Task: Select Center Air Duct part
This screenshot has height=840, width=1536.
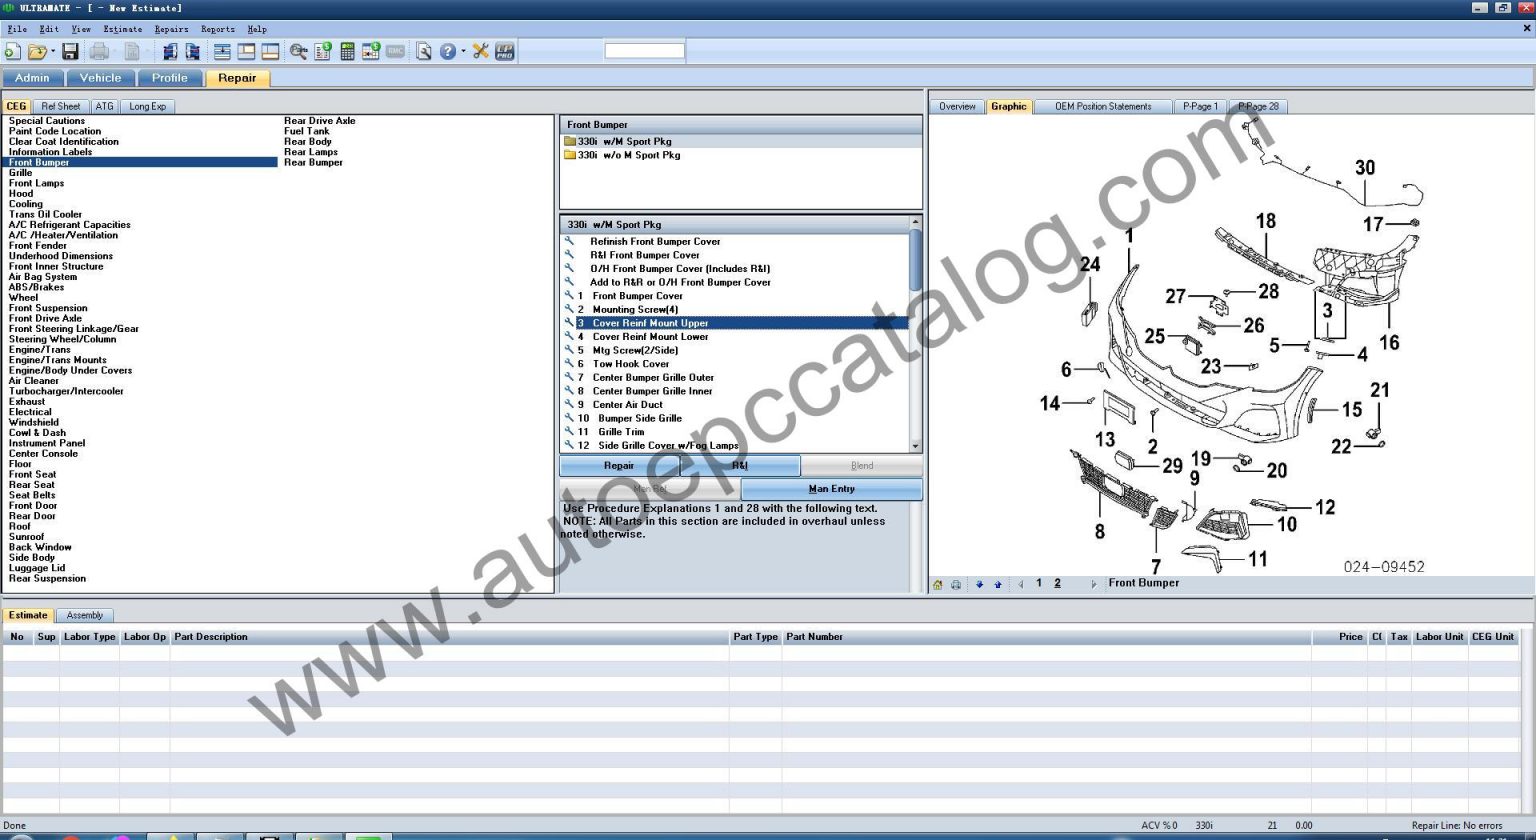Action: point(627,405)
